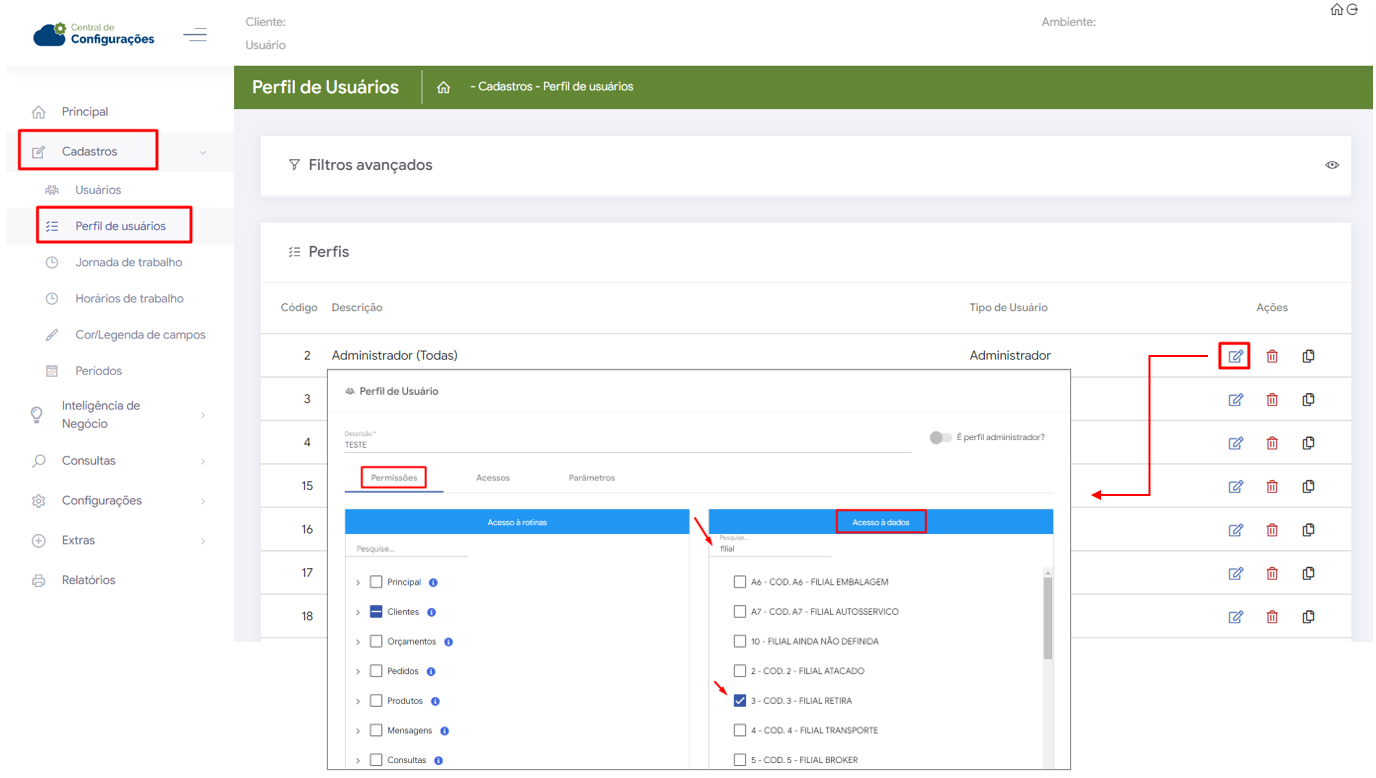1376x778 pixels.
Task: Switch to the Acessos tab
Action: pyautogui.click(x=493, y=478)
